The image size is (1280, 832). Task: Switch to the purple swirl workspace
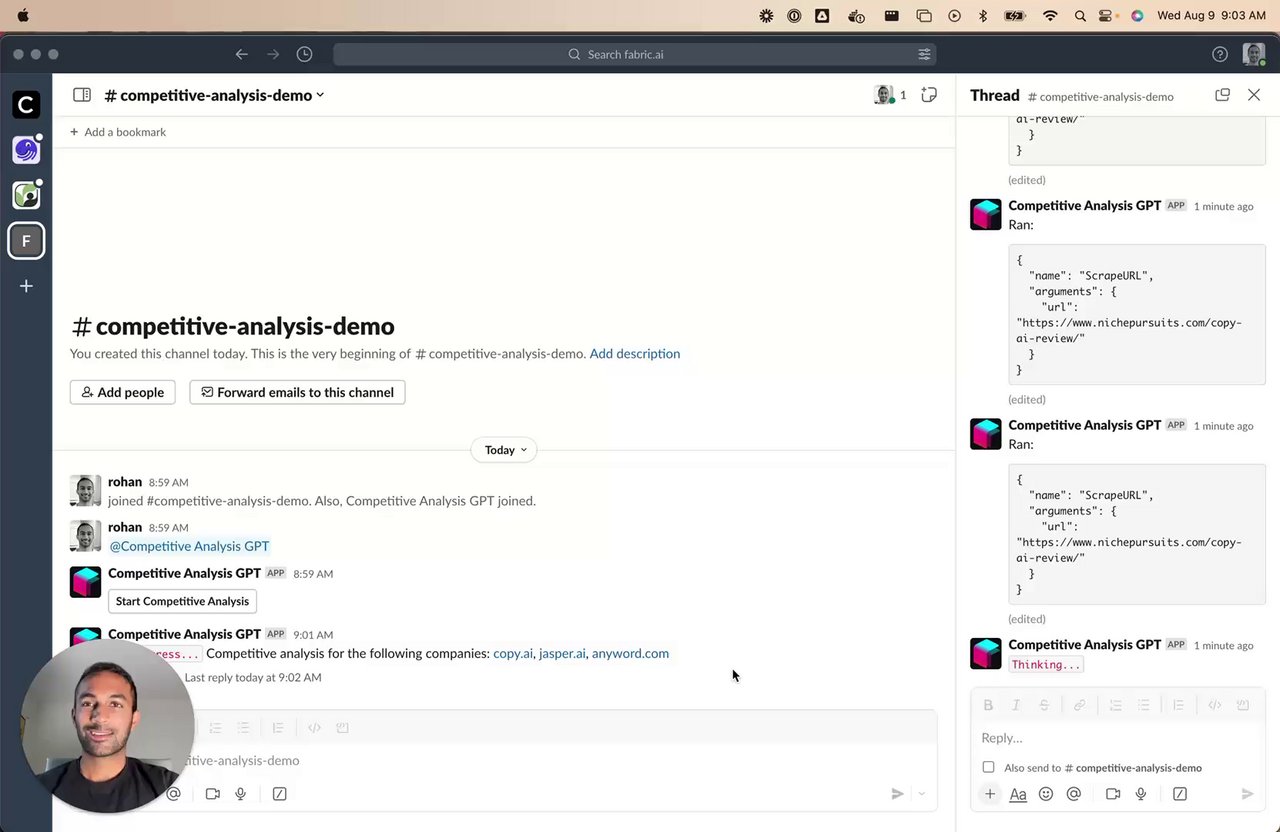pyautogui.click(x=26, y=150)
